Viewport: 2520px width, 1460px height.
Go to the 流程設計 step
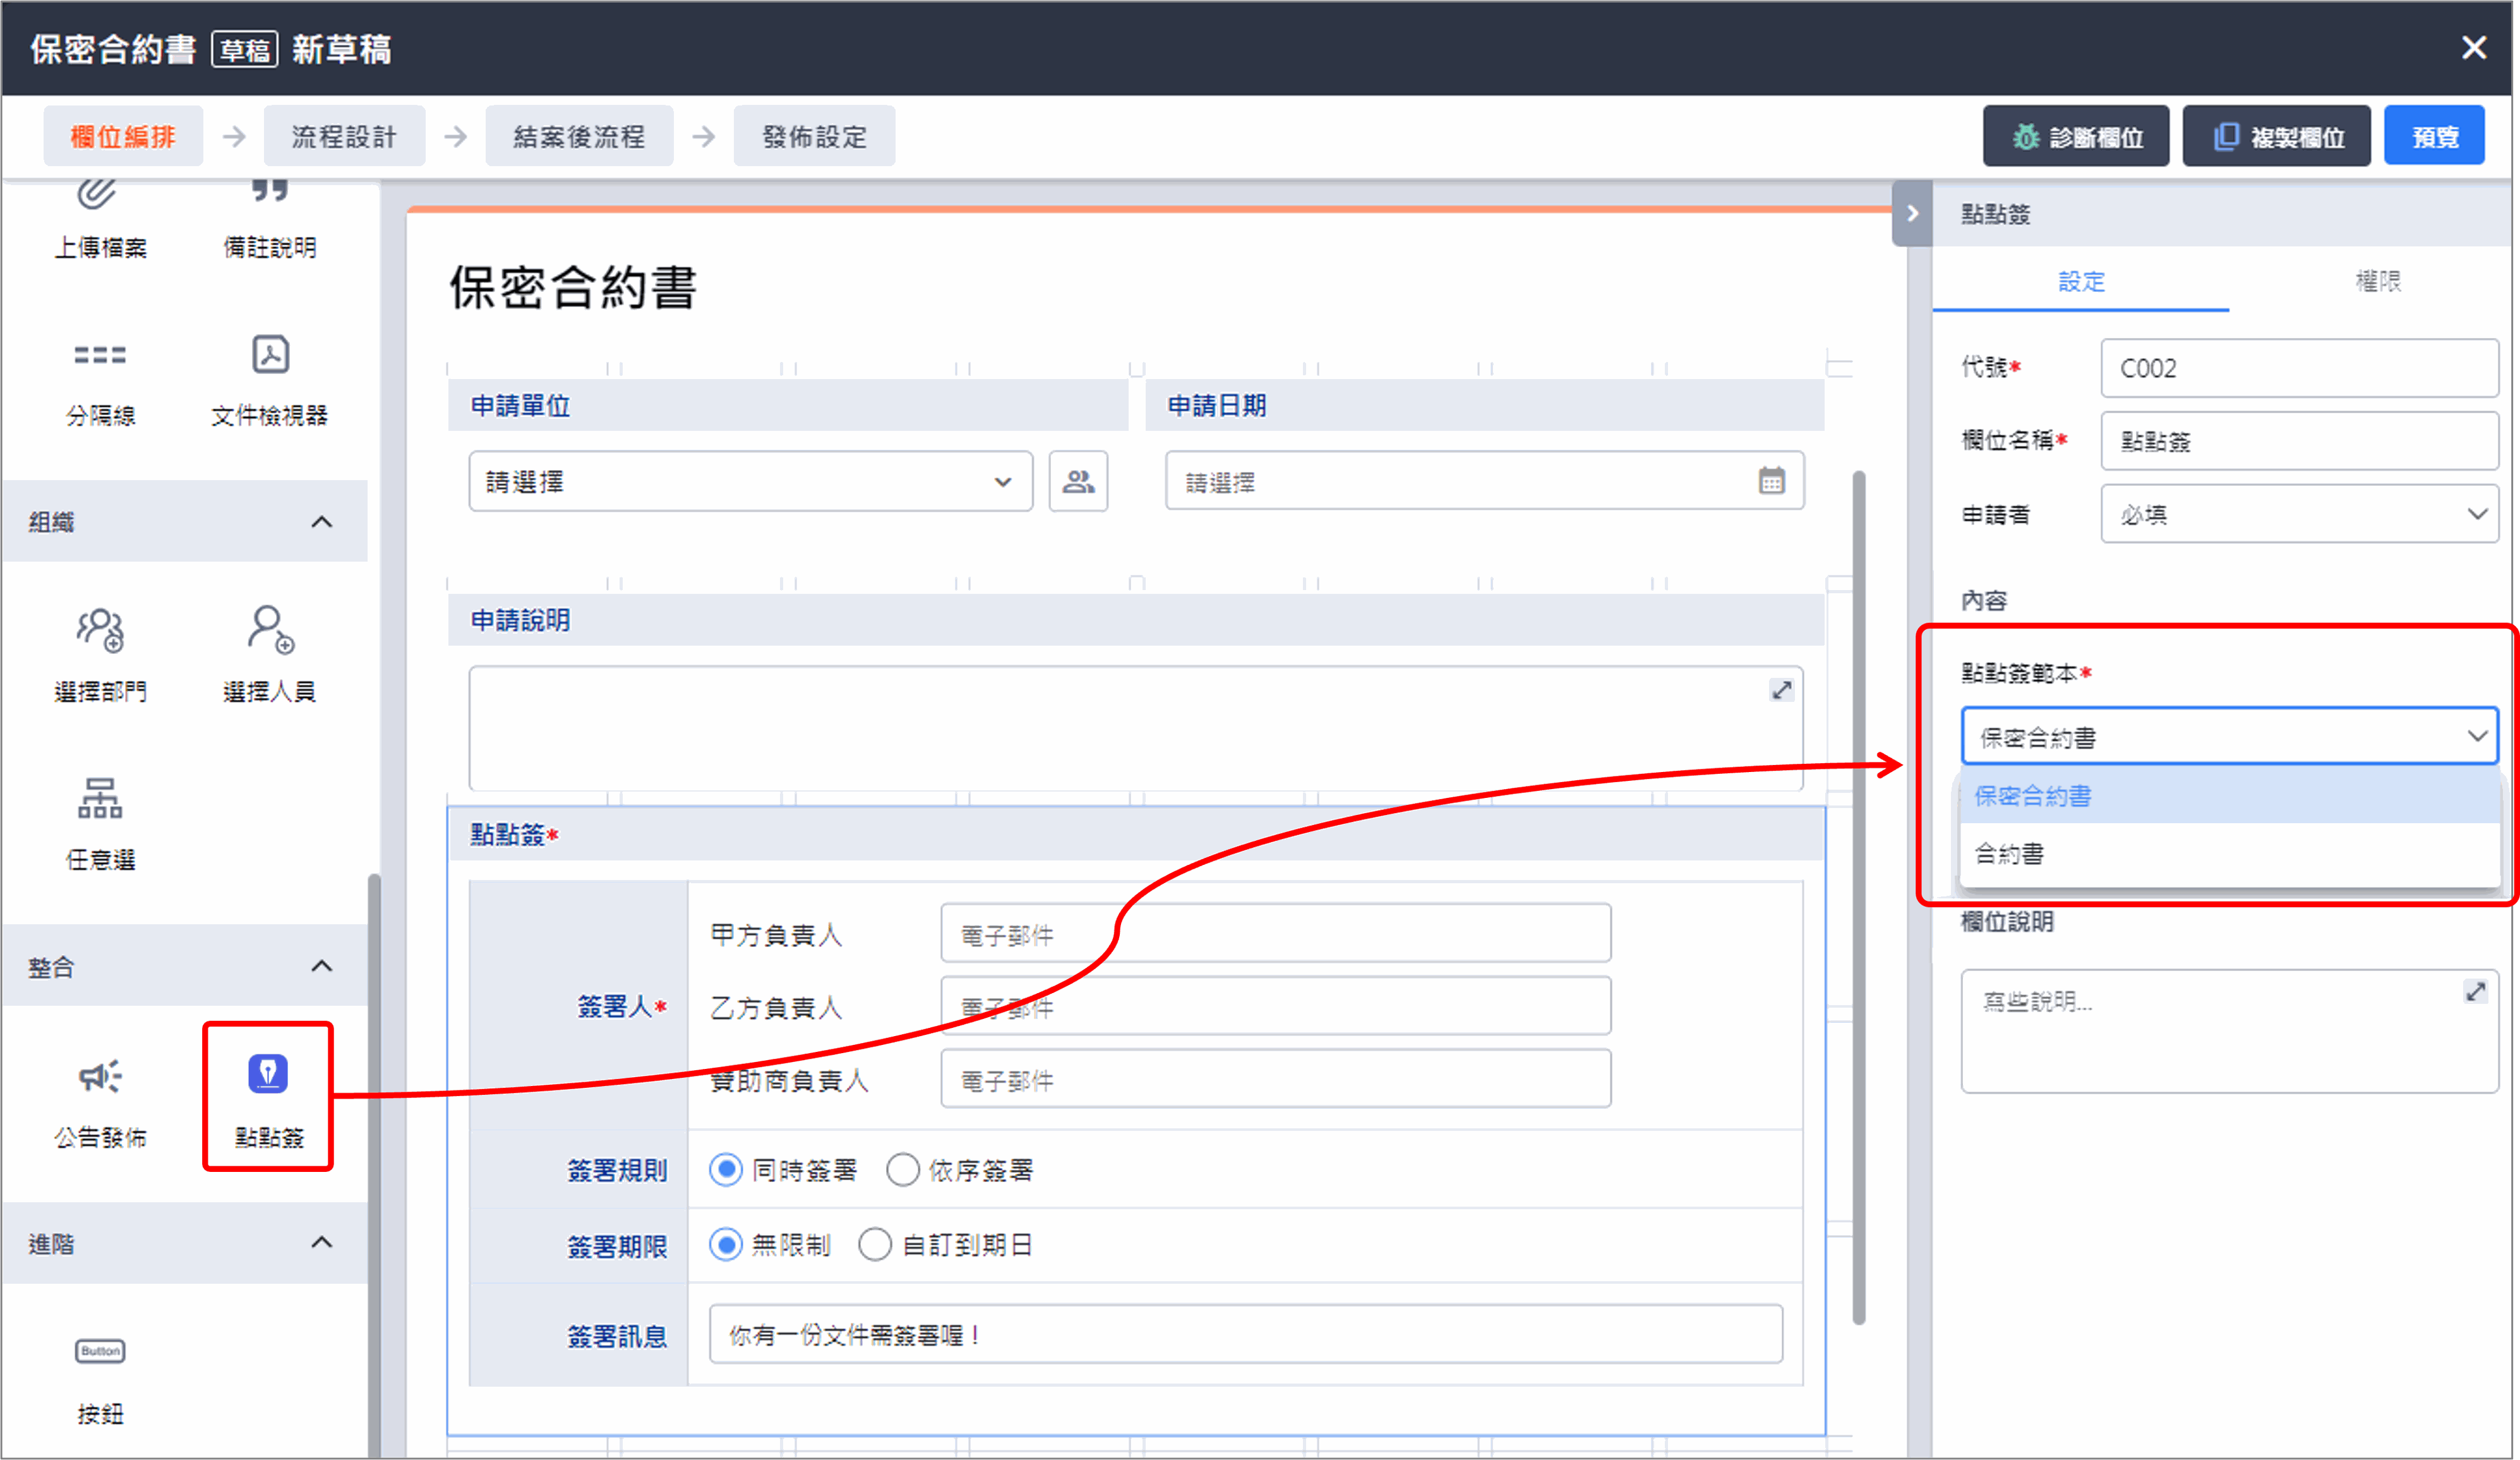click(x=344, y=137)
